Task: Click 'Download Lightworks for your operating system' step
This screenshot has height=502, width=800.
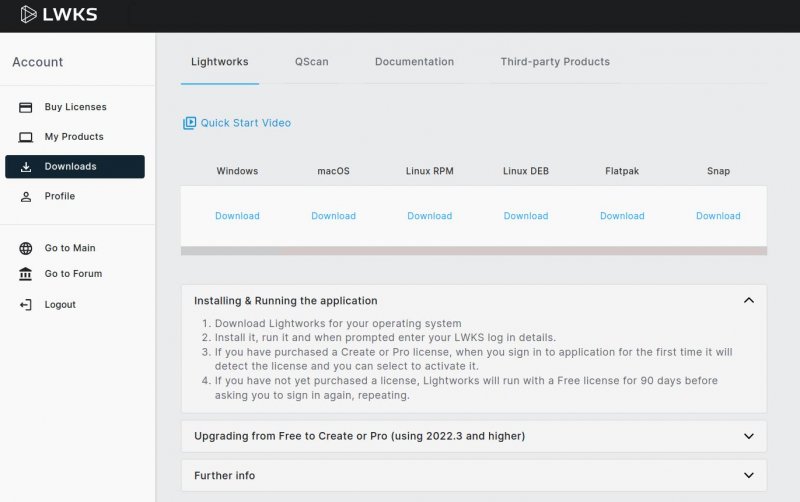Action: pos(338,323)
